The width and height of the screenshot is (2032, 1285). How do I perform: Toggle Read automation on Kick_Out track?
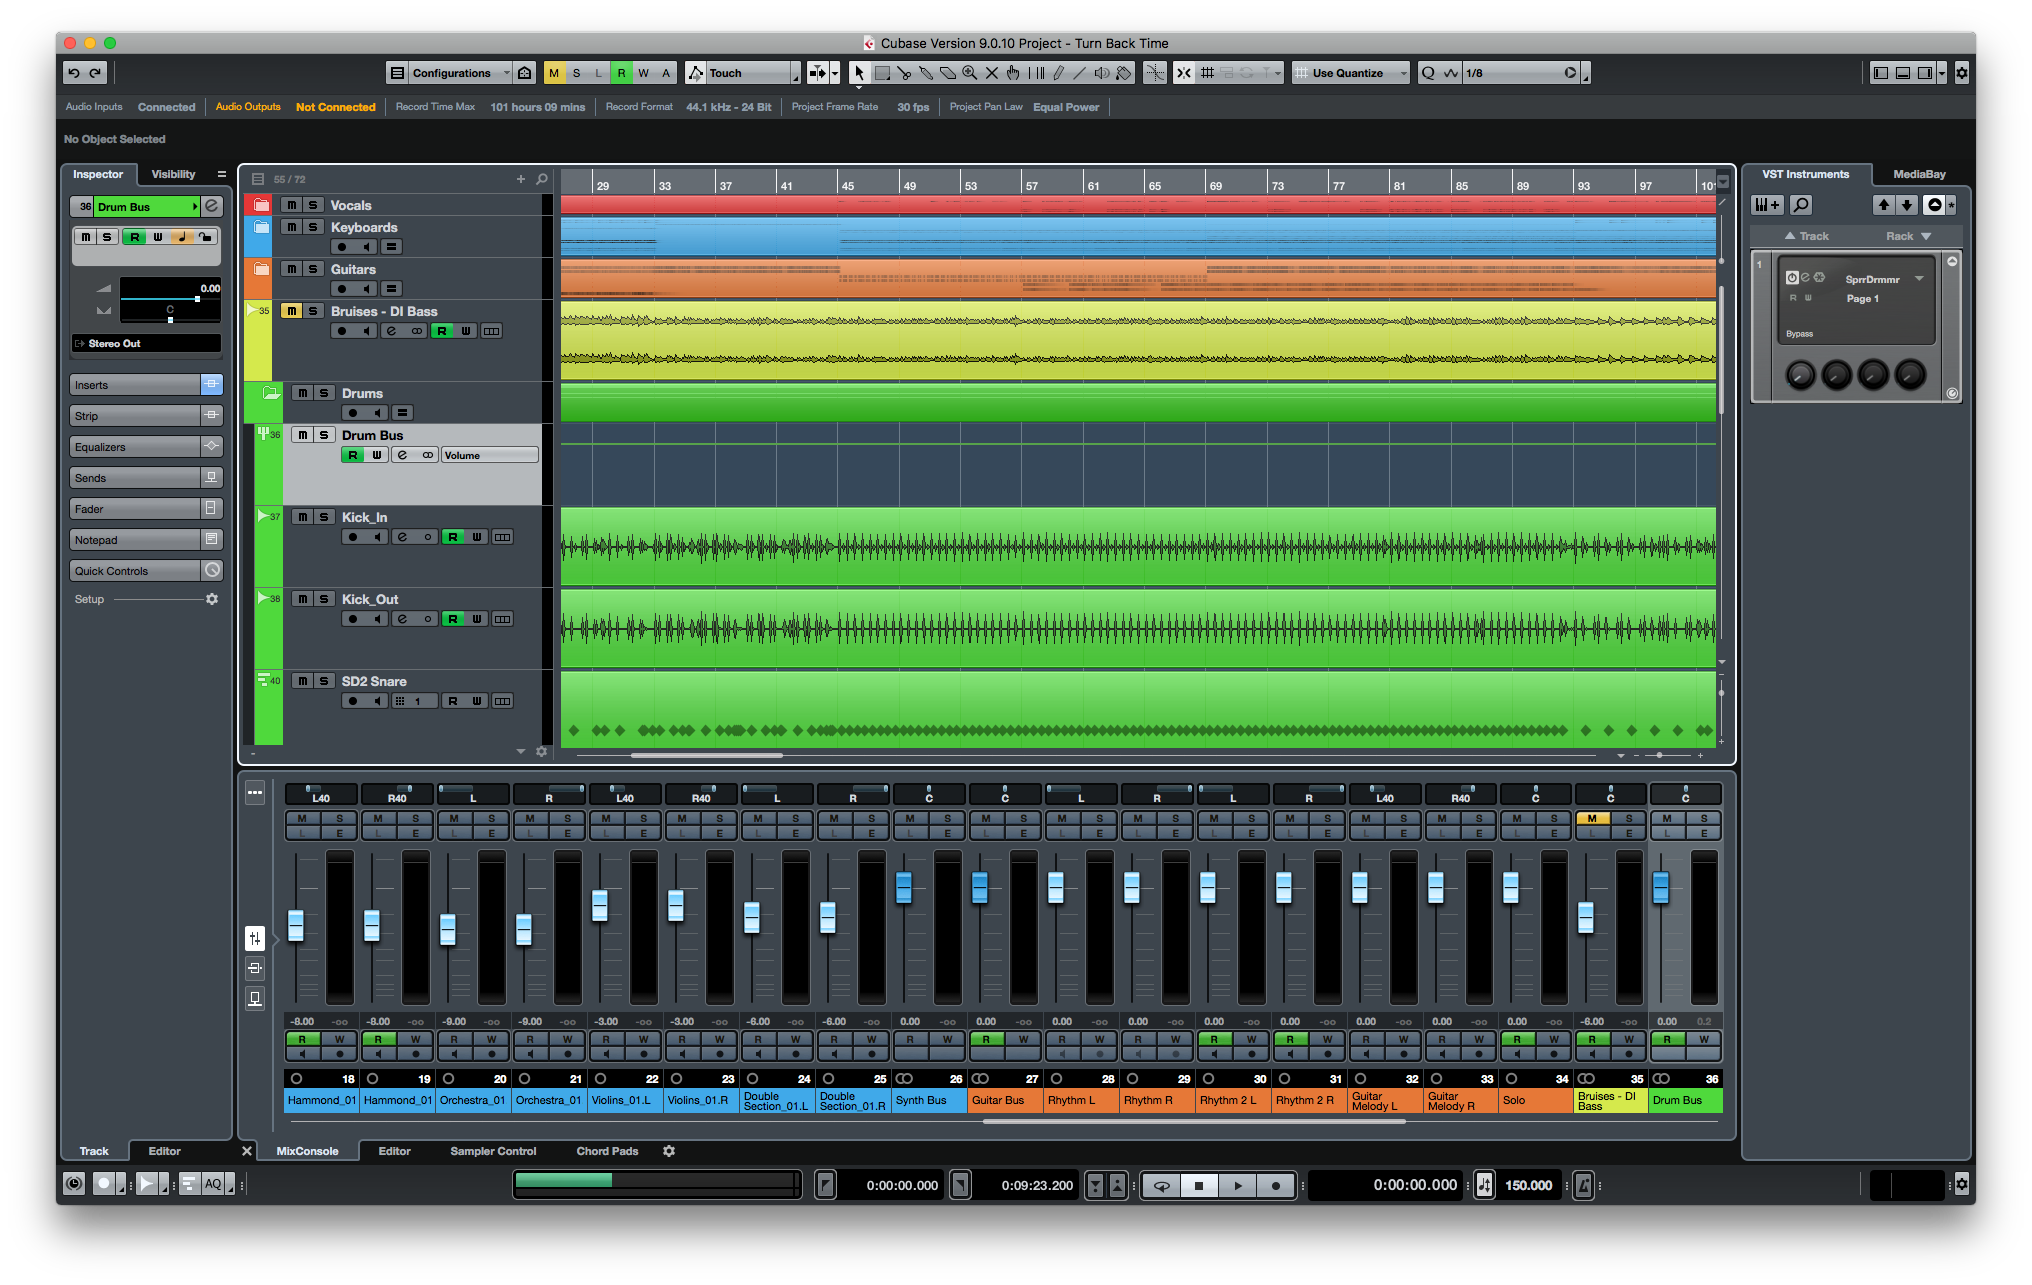[x=453, y=619]
